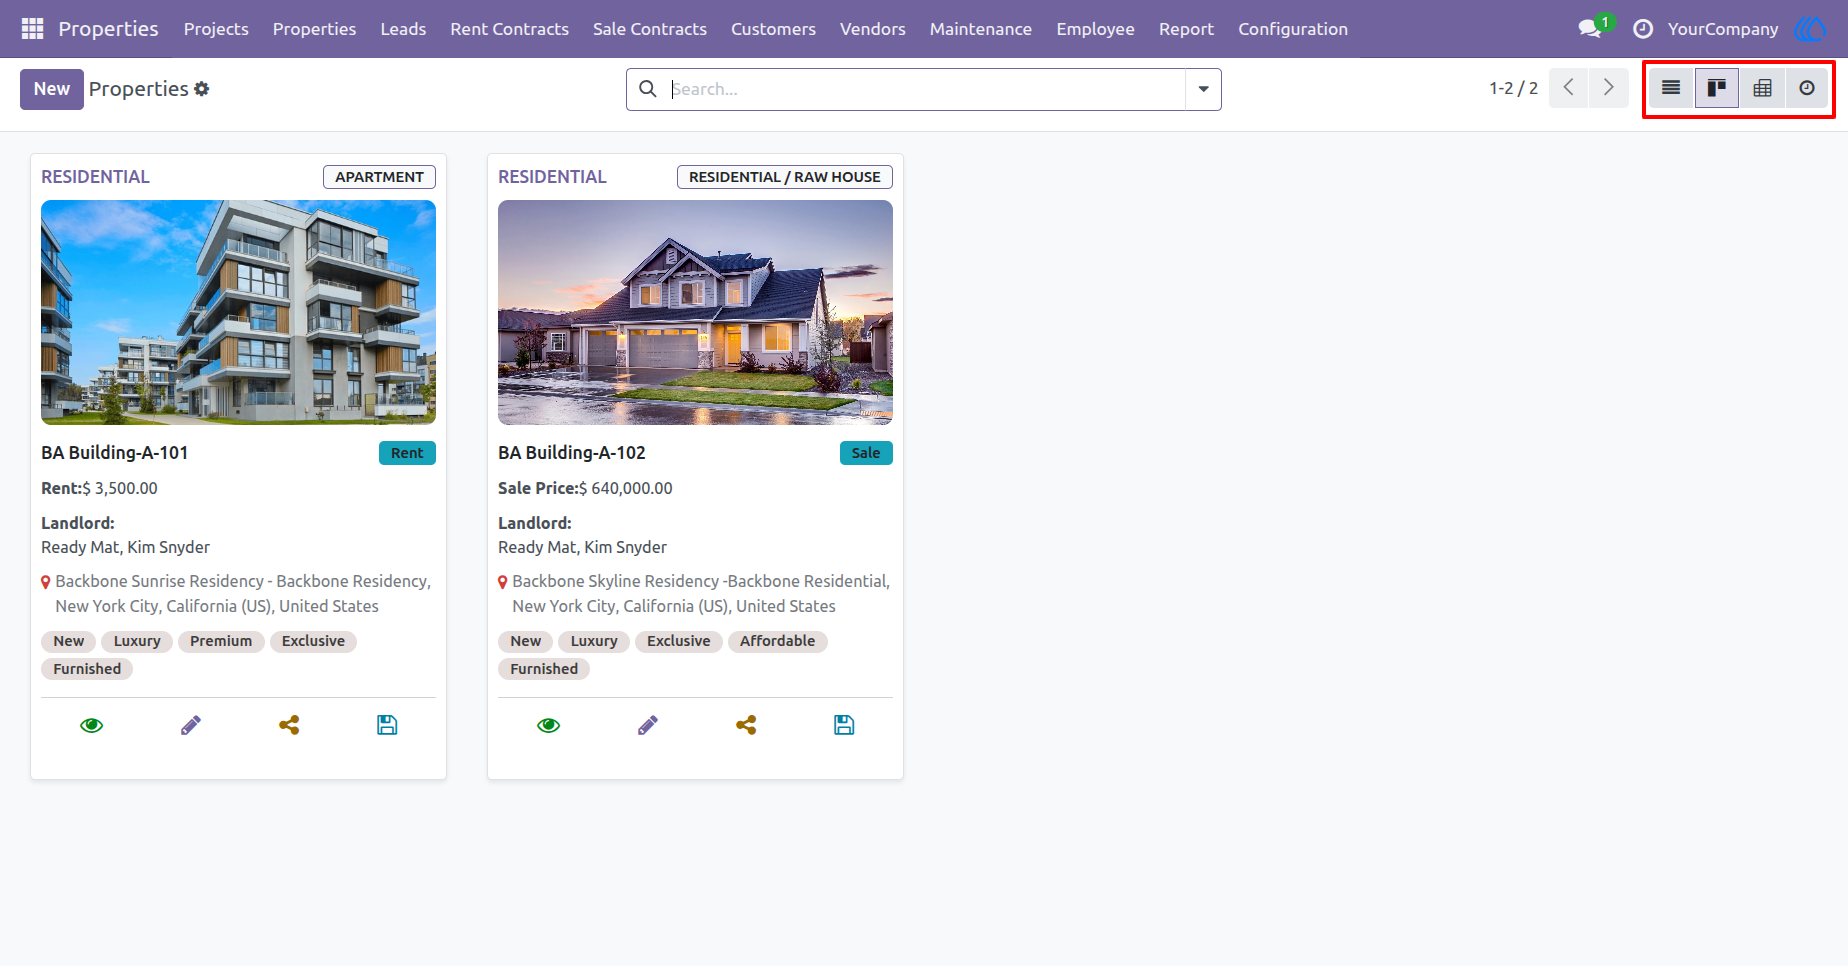Edit BA Building-A-102 with pencil icon
1848x966 pixels.
(648, 725)
